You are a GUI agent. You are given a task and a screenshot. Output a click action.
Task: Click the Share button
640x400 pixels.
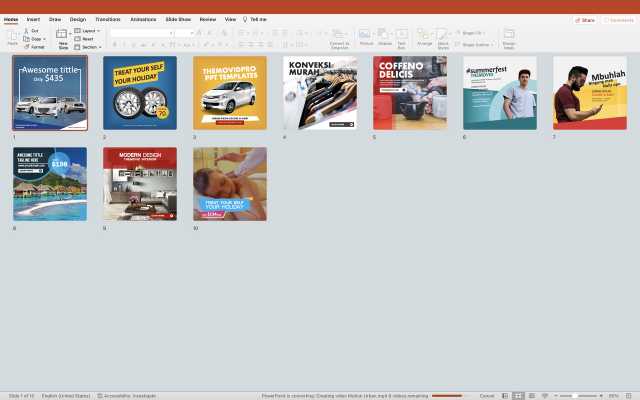click(x=585, y=19)
